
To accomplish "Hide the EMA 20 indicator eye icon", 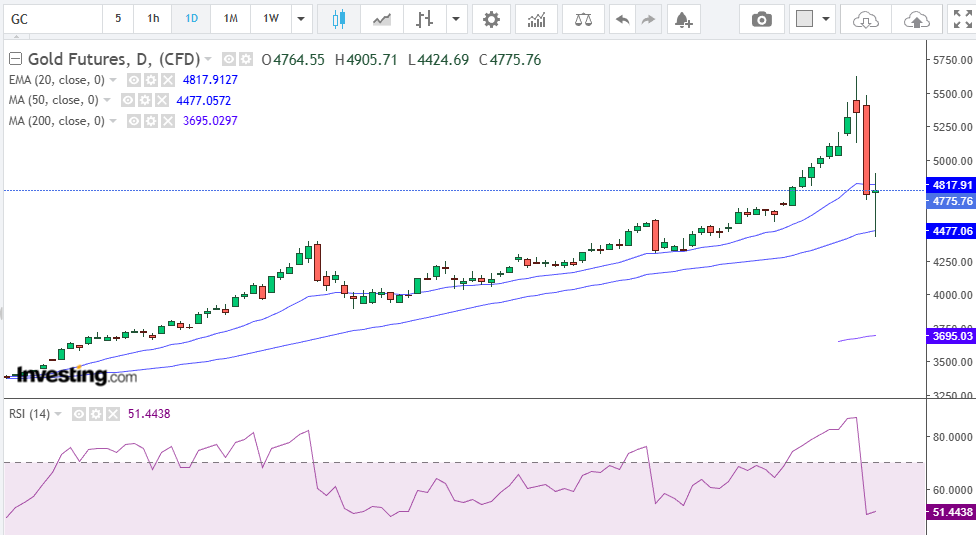I will [x=133, y=80].
